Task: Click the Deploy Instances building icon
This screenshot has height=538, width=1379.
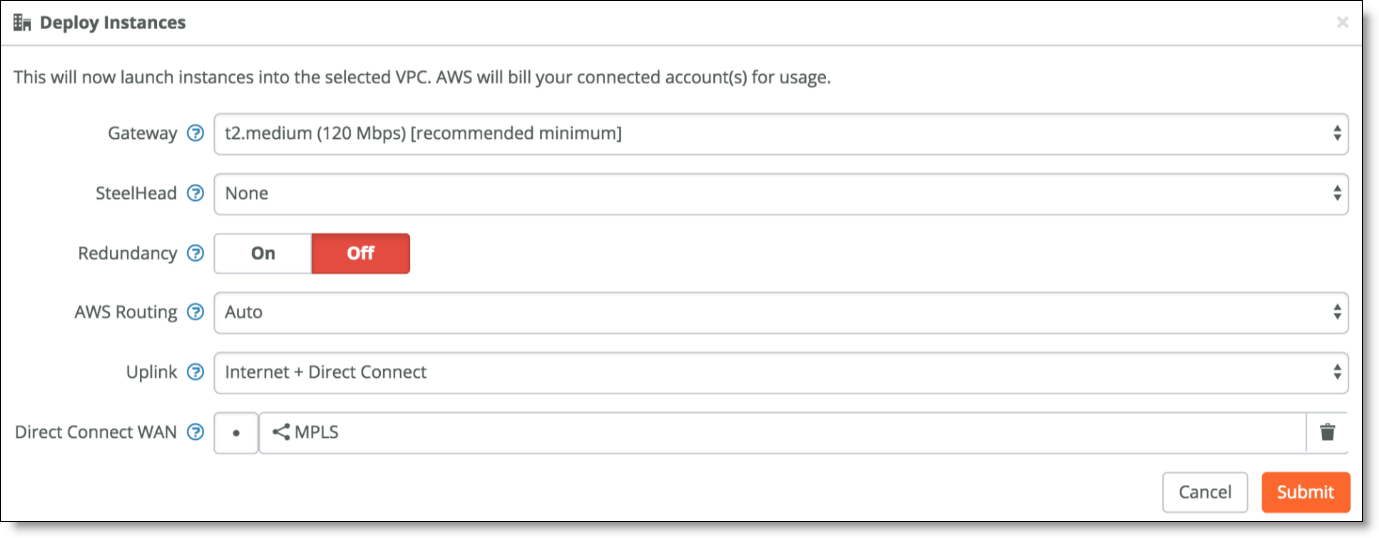Action: pyautogui.click(x=22, y=22)
